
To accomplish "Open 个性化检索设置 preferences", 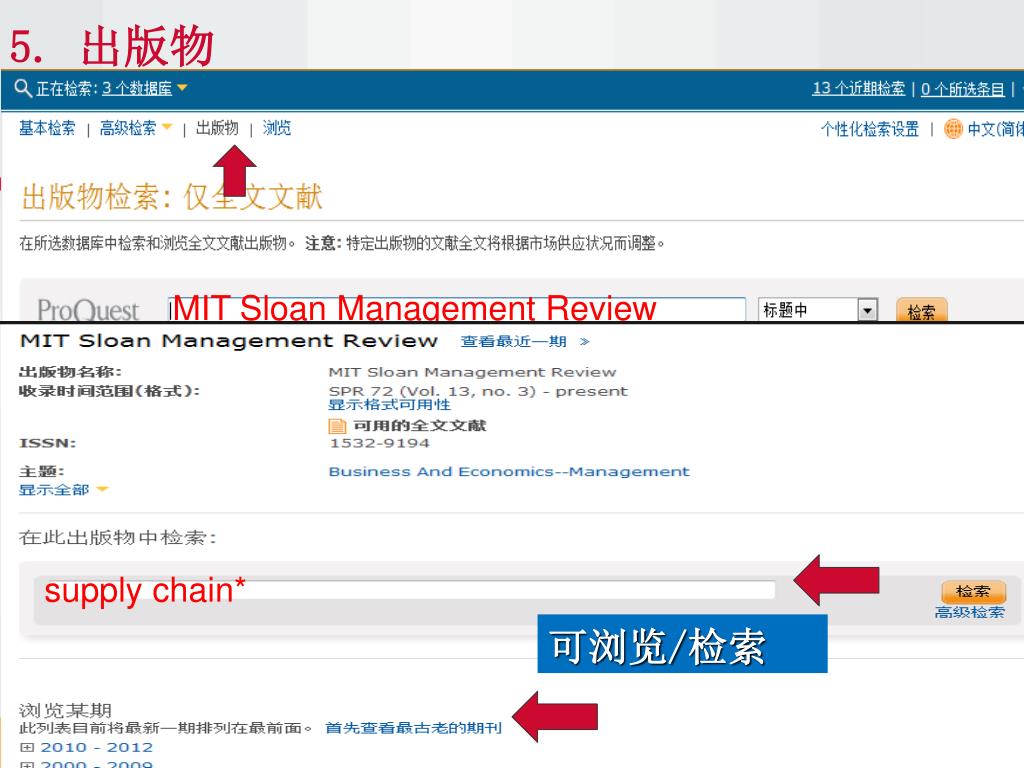I will [x=869, y=129].
